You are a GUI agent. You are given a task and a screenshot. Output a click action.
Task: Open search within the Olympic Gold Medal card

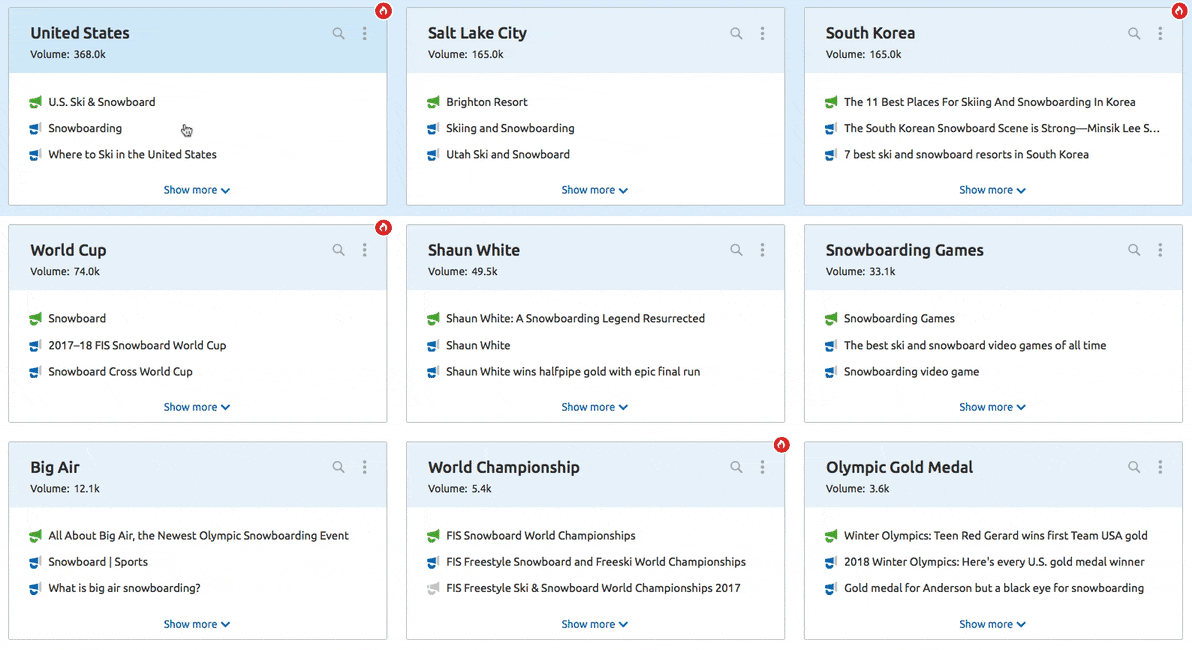coord(1134,466)
